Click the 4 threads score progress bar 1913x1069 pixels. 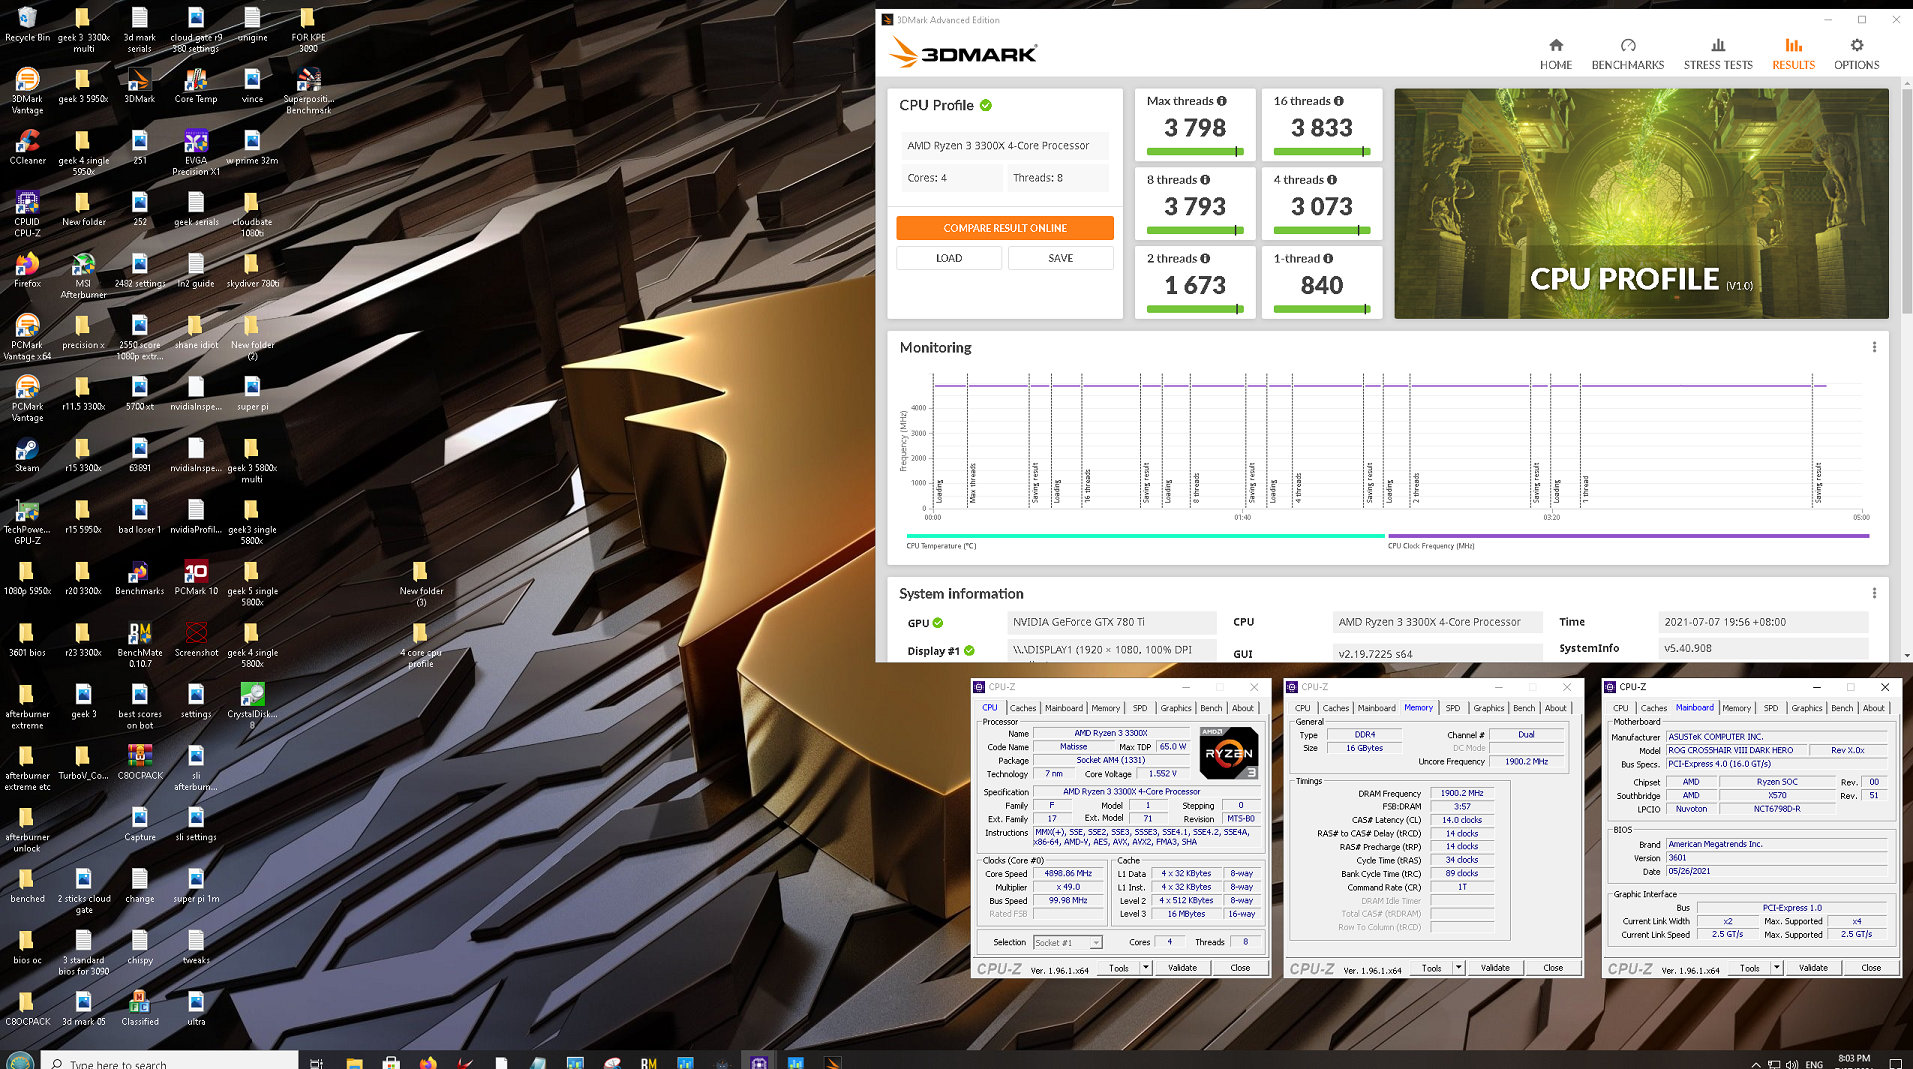point(1322,230)
